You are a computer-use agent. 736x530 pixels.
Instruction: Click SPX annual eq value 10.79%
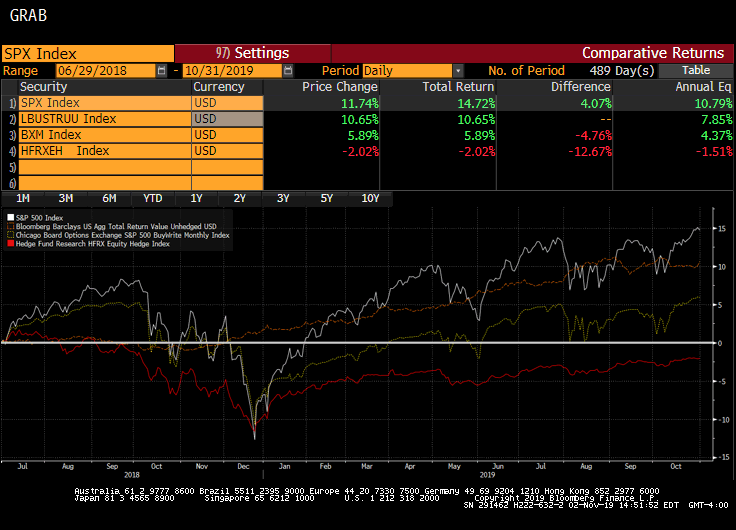point(713,103)
